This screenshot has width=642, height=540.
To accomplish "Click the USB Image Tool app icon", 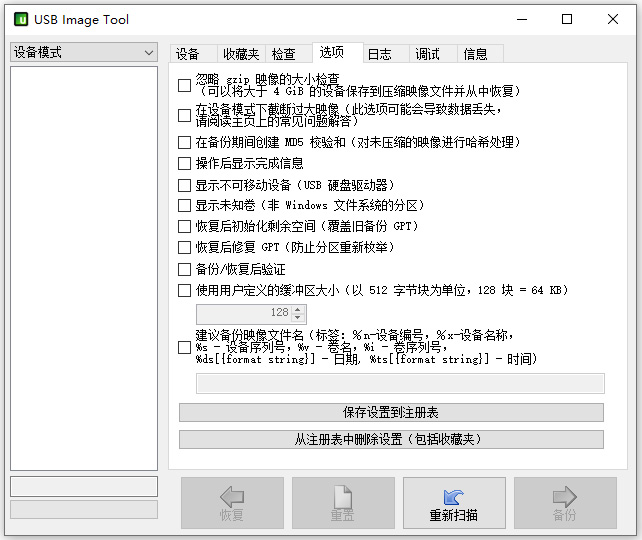I will 21,19.
